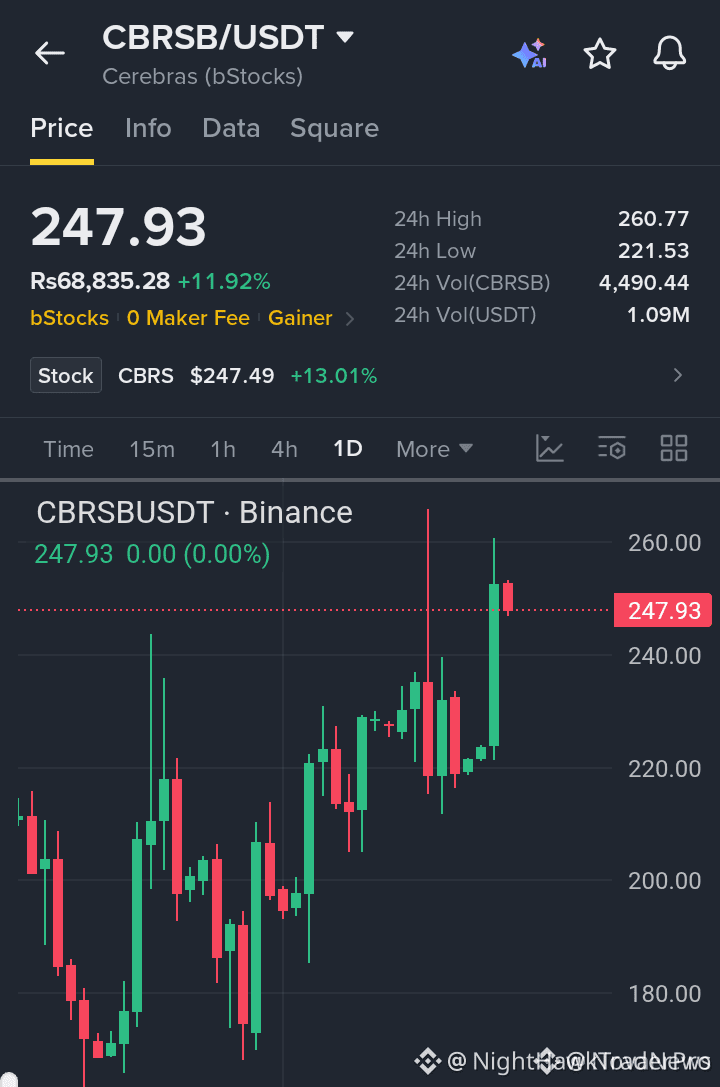Switch to the Price tab

[x=62, y=128]
